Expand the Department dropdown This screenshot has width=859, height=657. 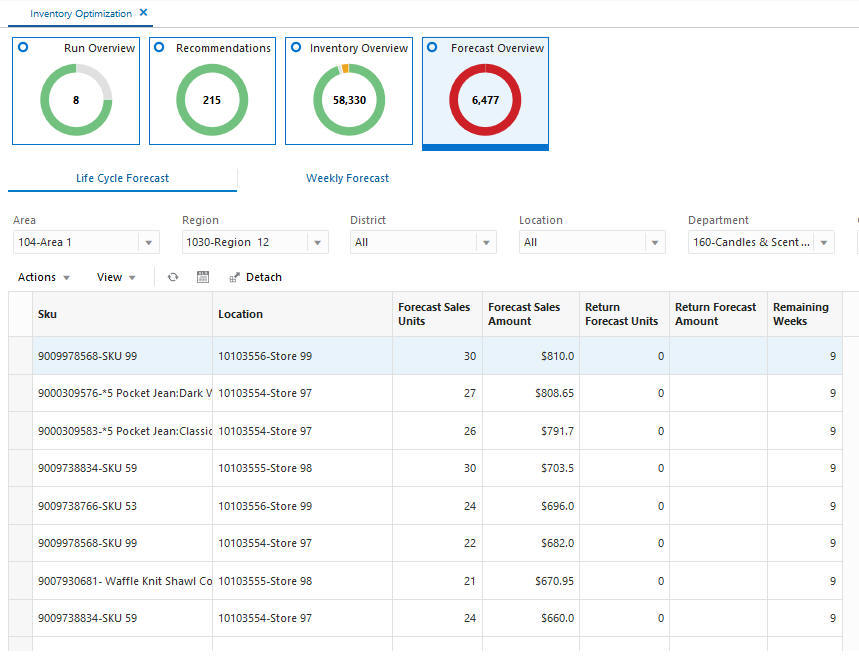point(824,242)
